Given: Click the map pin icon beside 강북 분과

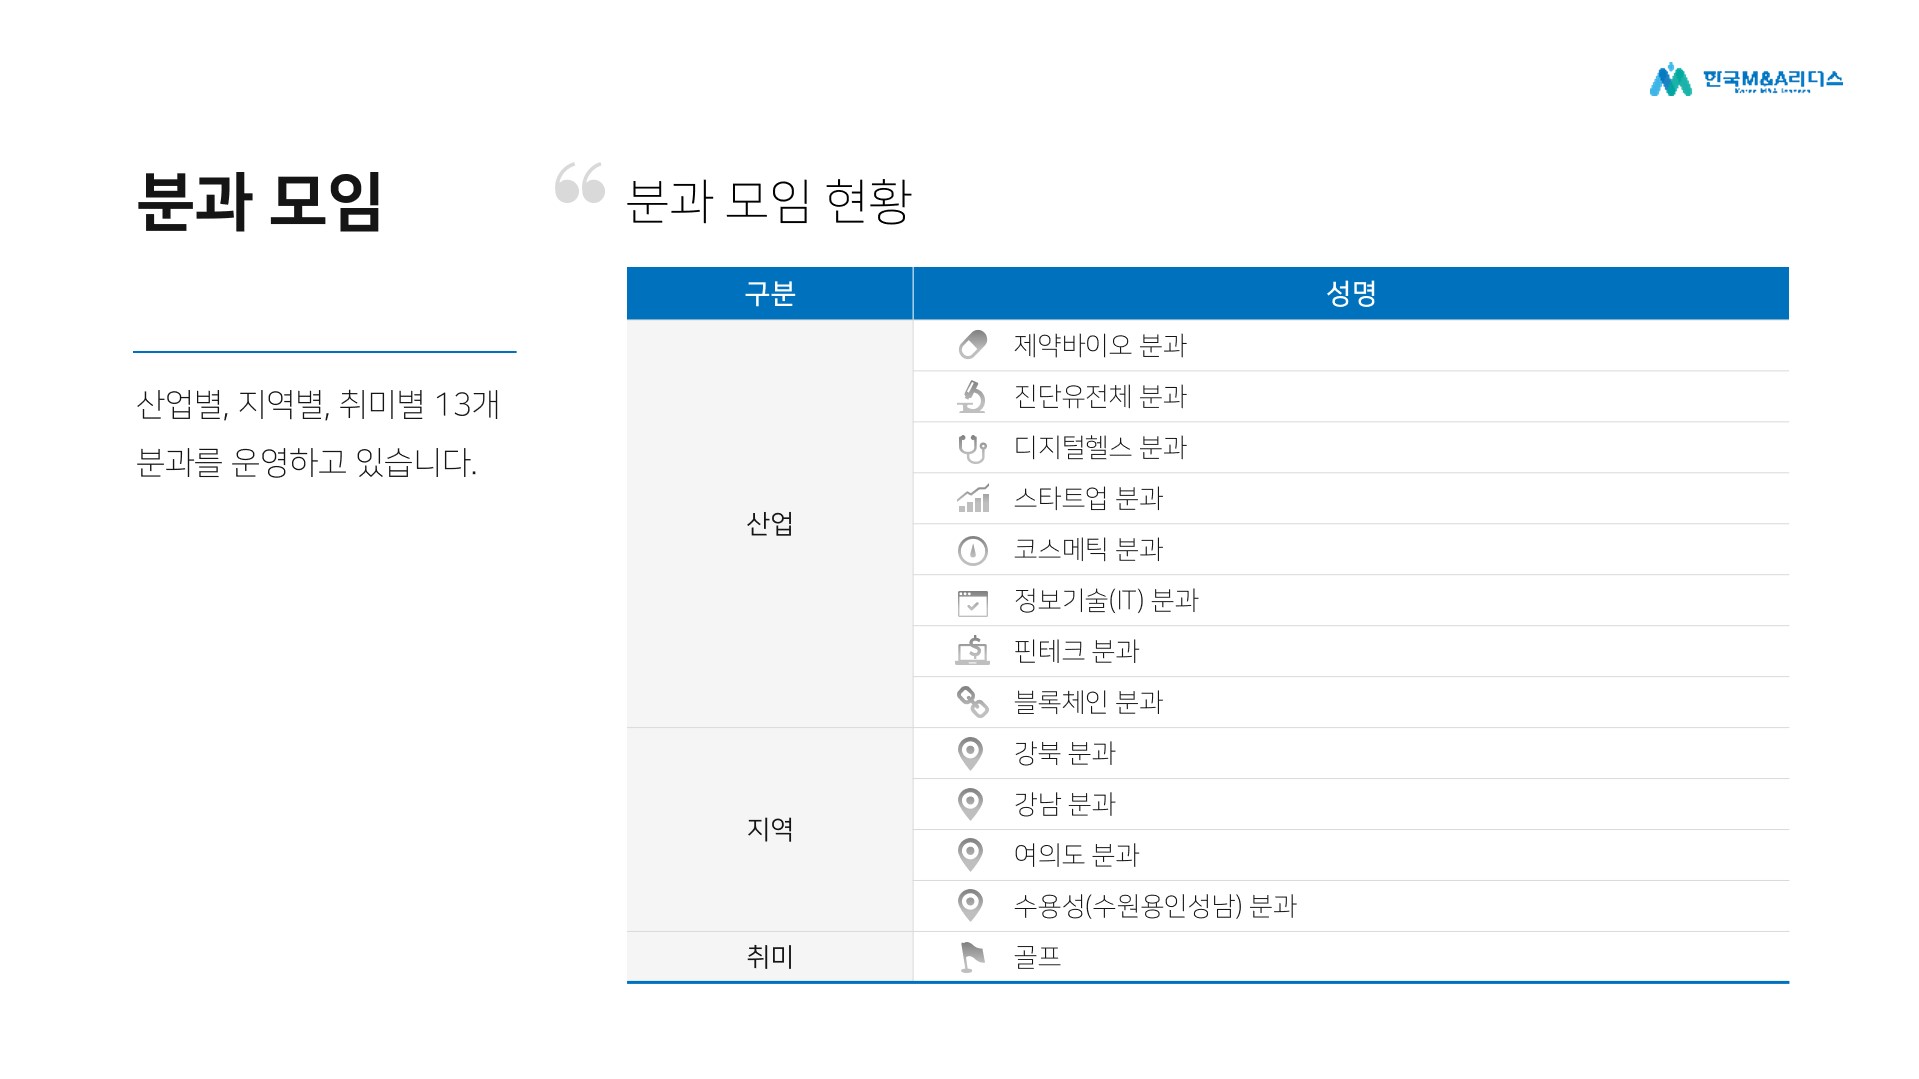Looking at the screenshot, I should point(970,753).
